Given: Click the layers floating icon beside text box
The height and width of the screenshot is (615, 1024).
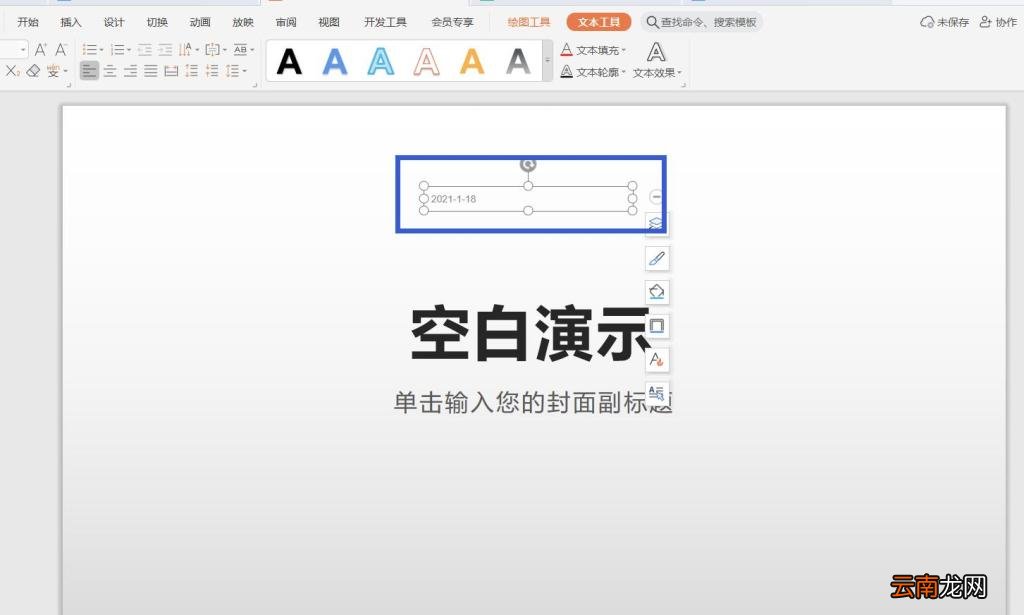Looking at the screenshot, I should click(656, 224).
